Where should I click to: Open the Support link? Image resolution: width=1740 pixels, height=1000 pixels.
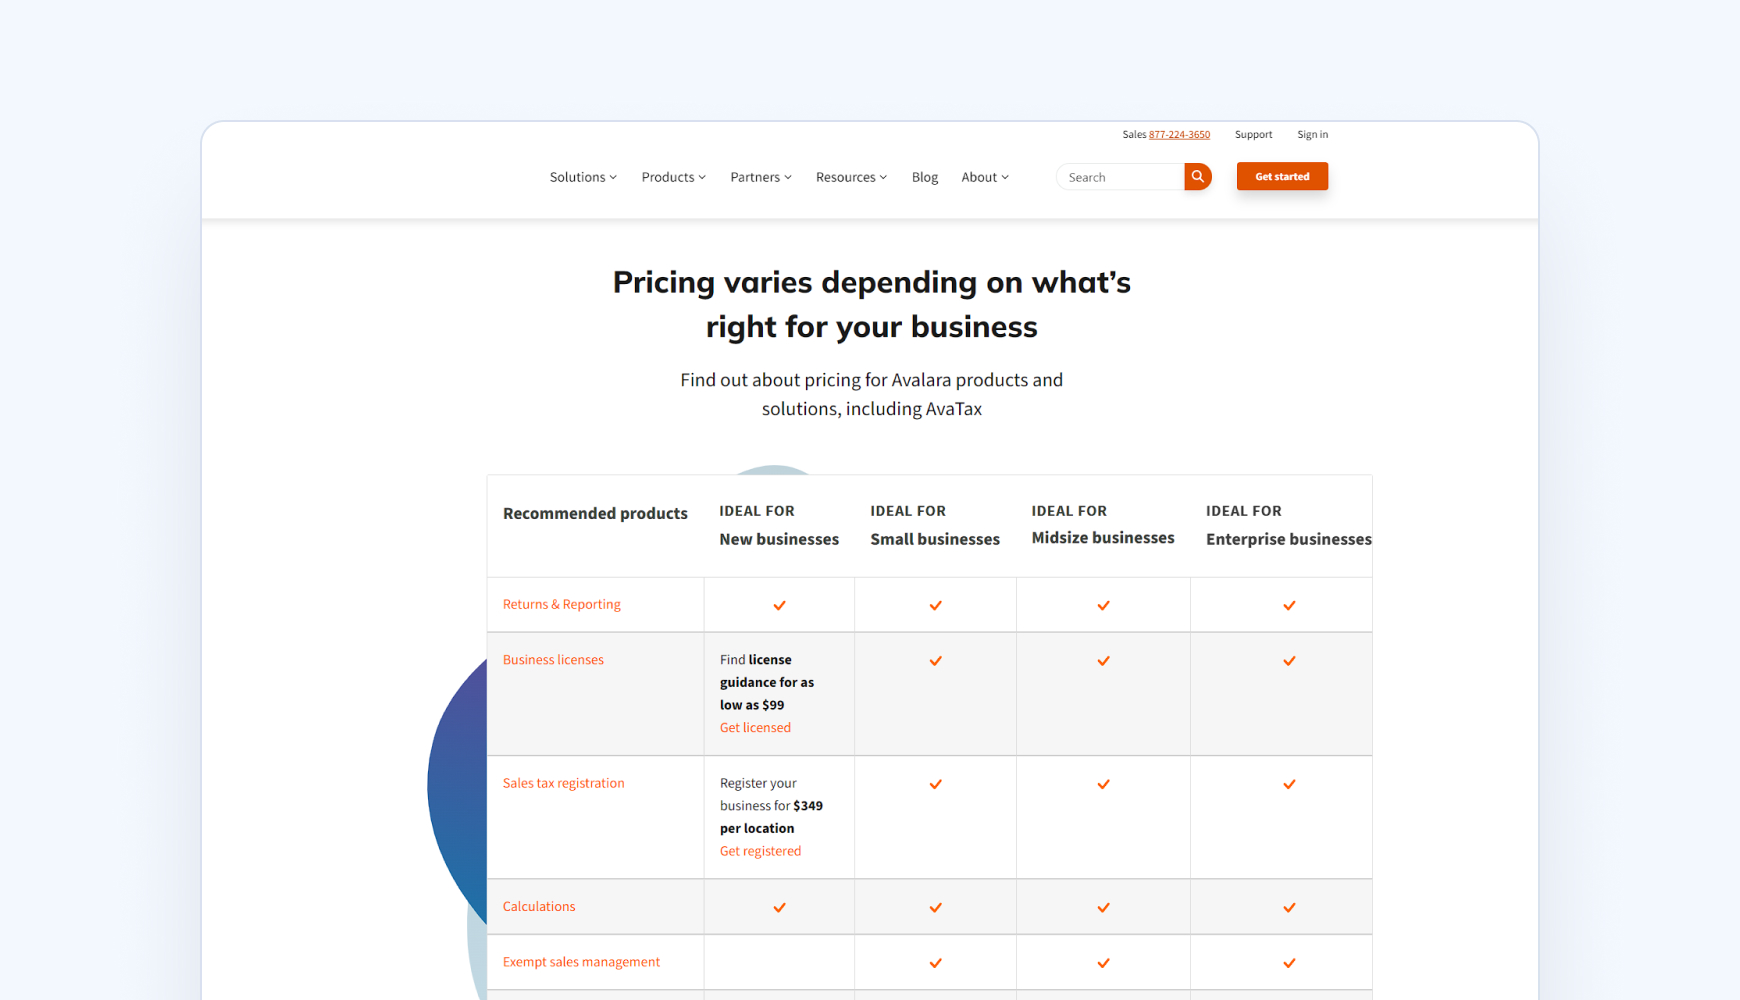[x=1253, y=134]
